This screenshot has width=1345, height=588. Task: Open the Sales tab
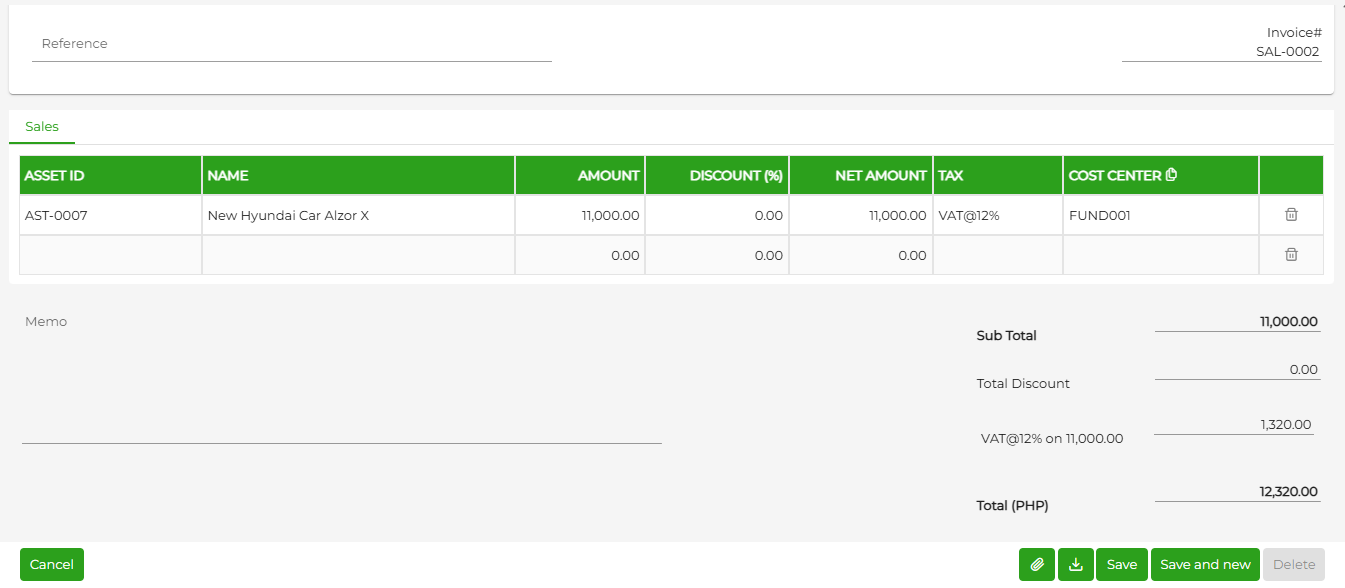[42, 127]
